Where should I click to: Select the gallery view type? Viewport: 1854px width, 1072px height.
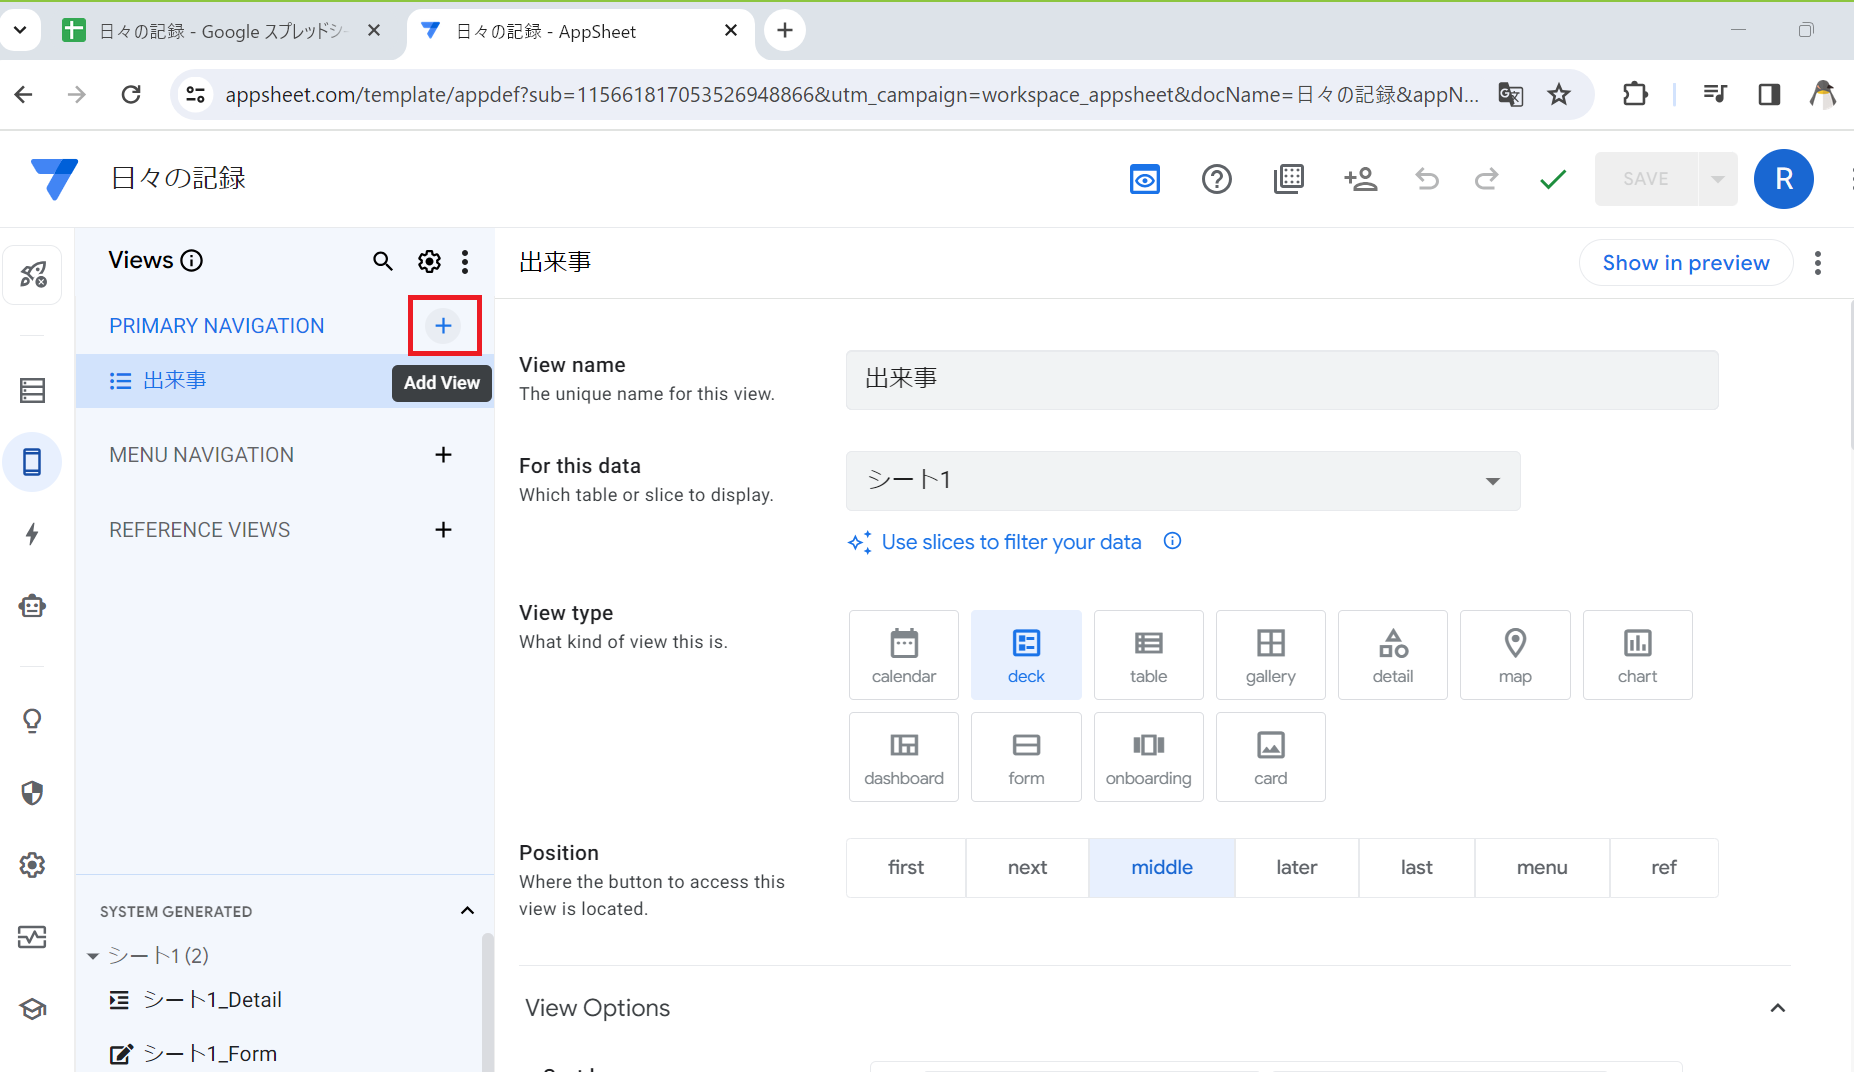pyautogui.click(x=1271, y=655)
